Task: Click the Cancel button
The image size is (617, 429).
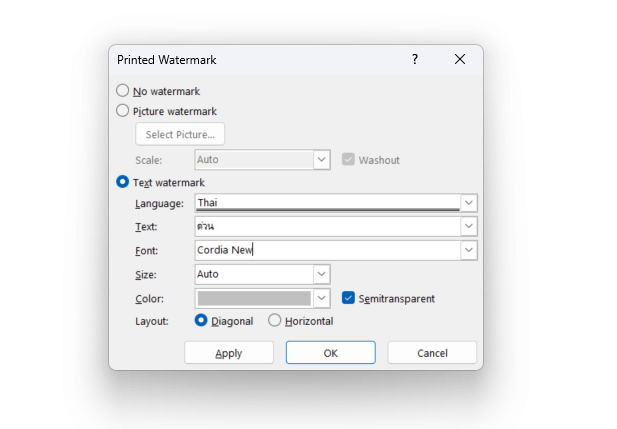Action: pyautogui.click(x=432, y=353)
